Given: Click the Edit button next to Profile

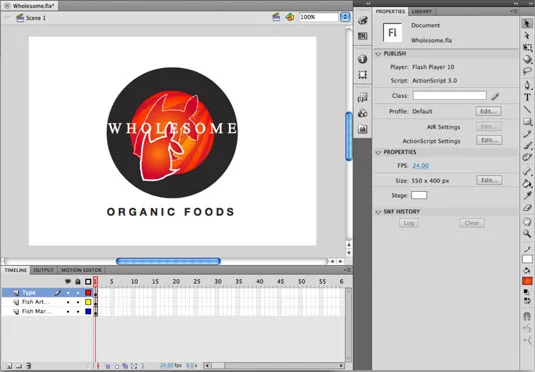Looking at the screenshot, I should (488, 111).
